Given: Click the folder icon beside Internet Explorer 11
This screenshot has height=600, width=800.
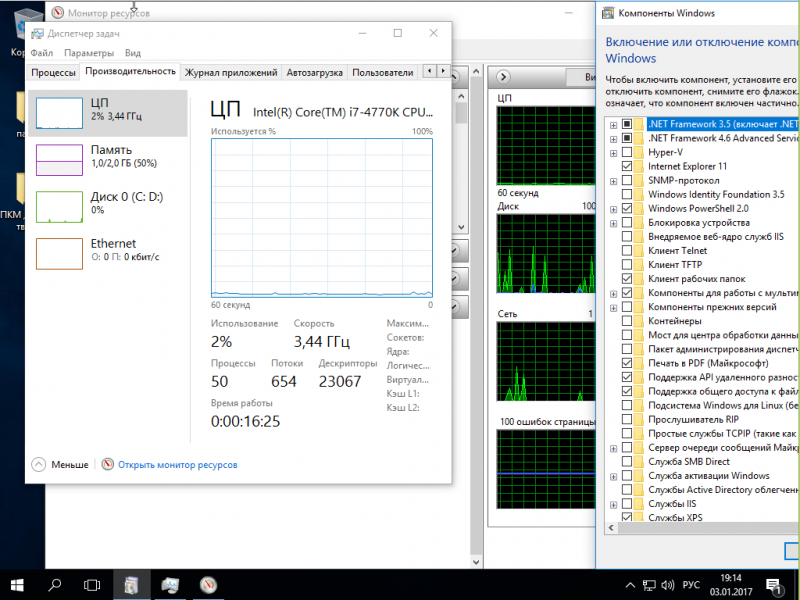Looking at the screenshot, I should tap(639, 166).
